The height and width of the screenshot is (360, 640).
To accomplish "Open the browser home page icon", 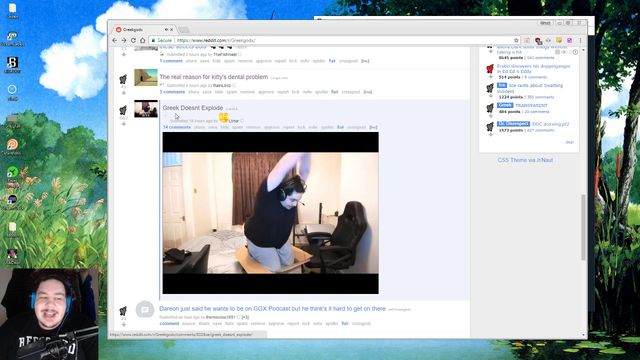I will [142, 40].
